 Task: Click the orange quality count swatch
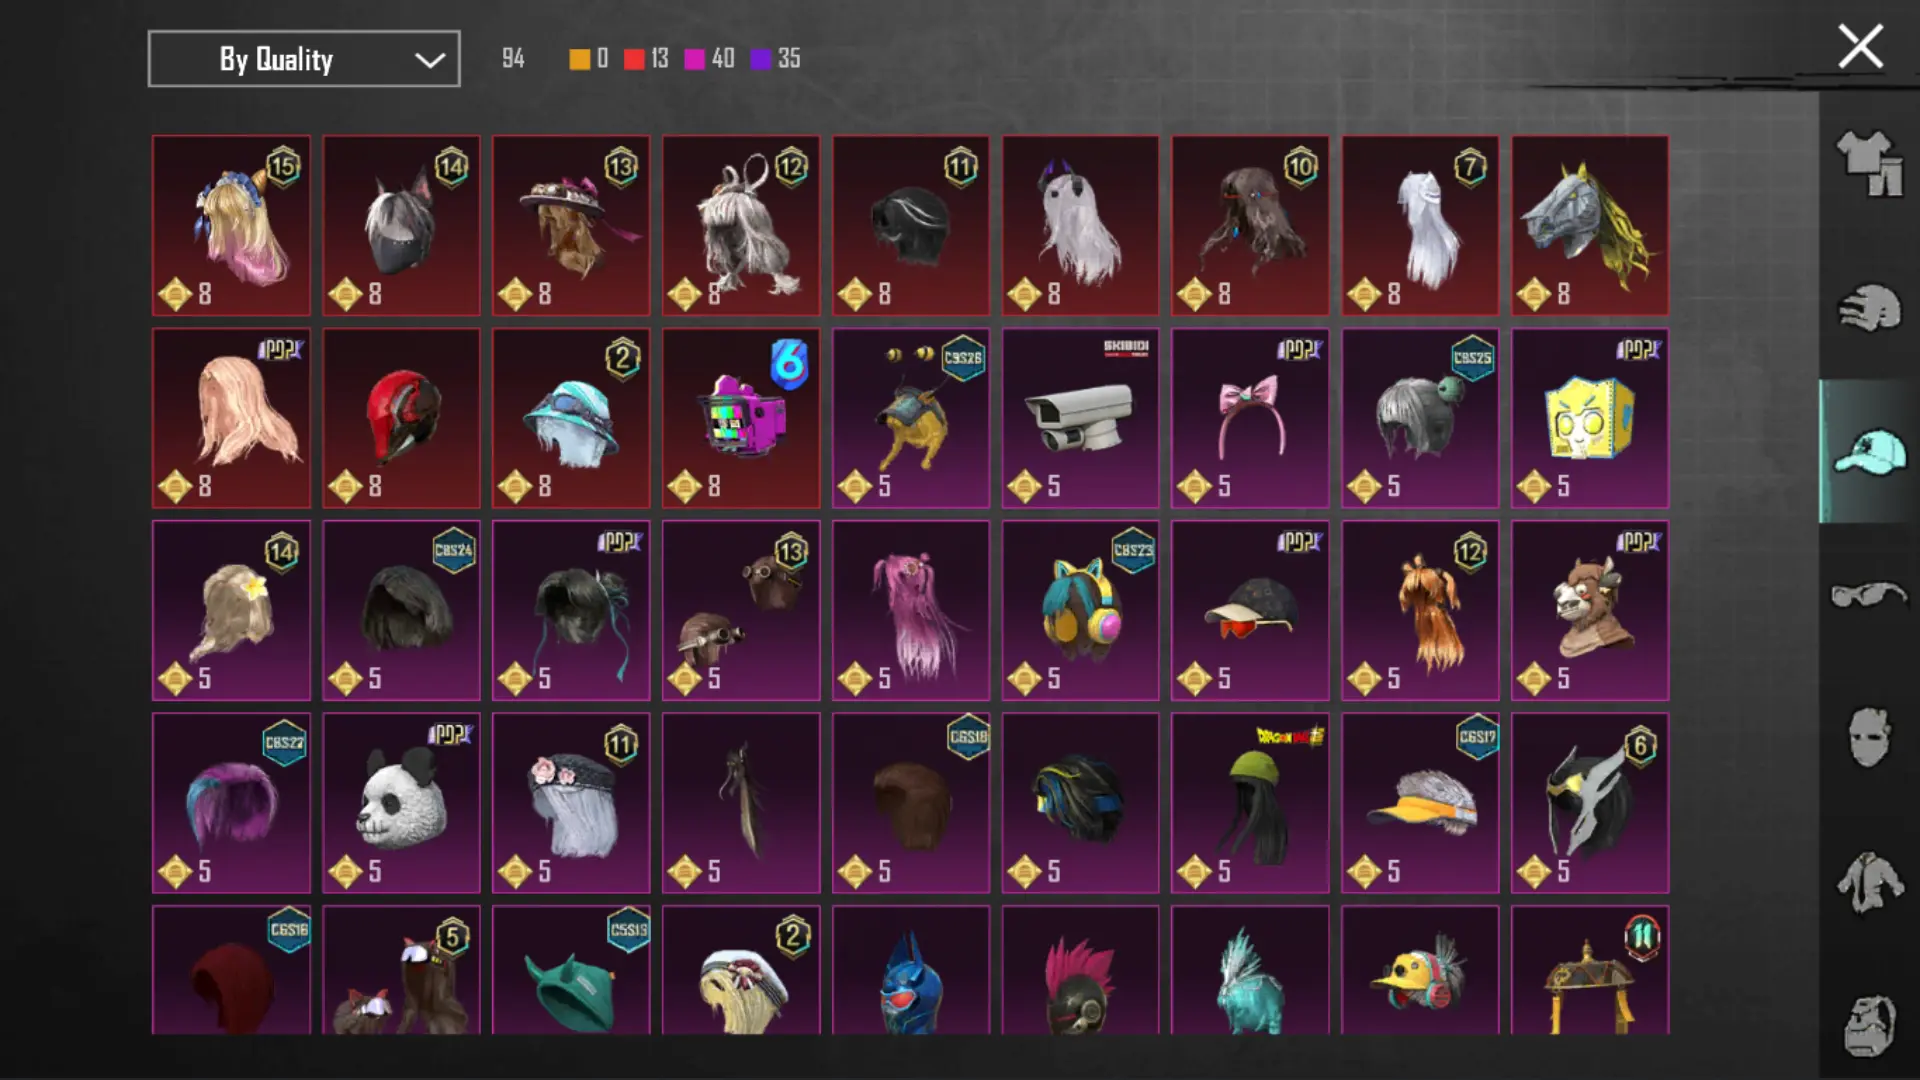[589, 59]
